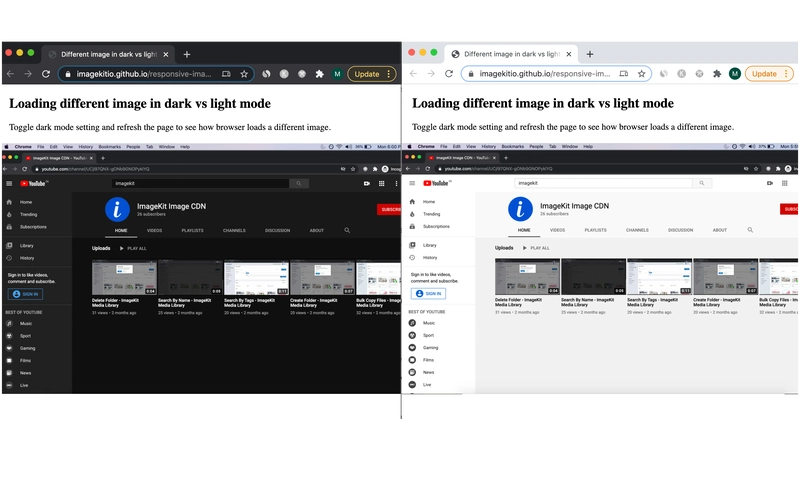Open 'Delete Folder' video thumbnail in dark screenshot
This screenshot has height=500, width=800.
click(124, 277)
